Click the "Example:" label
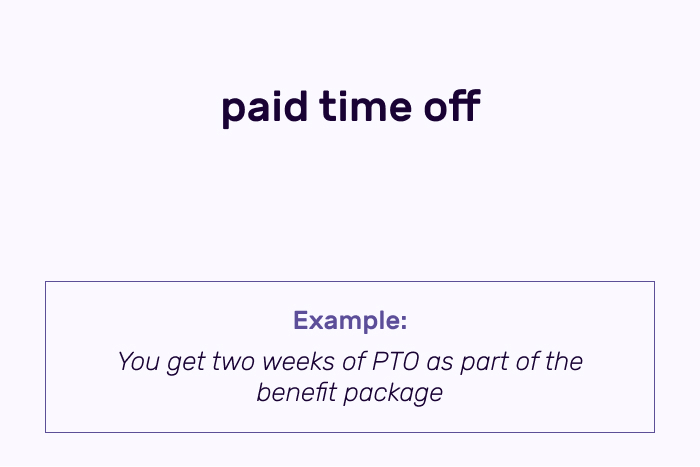 point(350,321)
